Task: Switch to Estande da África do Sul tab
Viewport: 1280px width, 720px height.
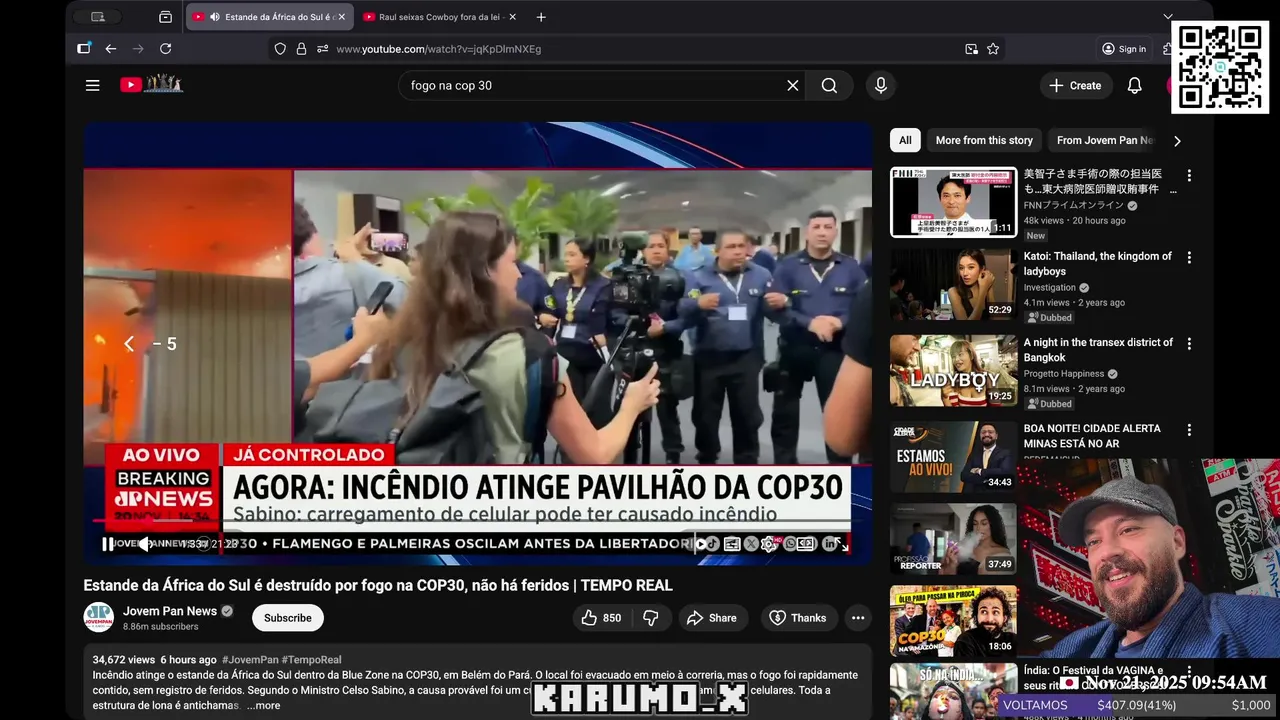Action: tap(270, 17)
